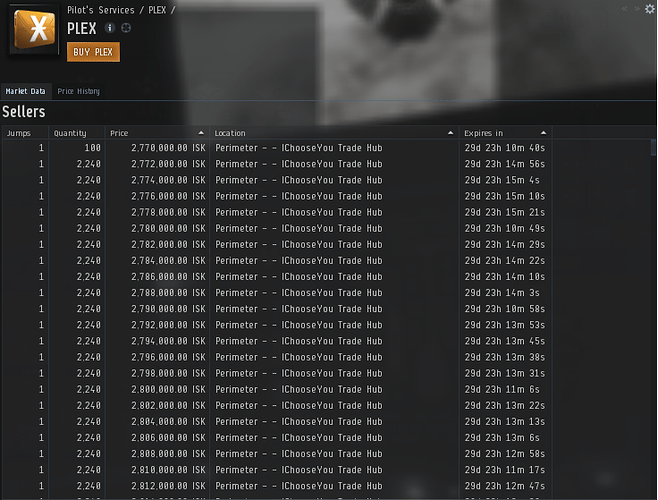Select the 2,794,000.00 ISK sell order
Screen dimensions: 658x500
click(x=326, y=341)
